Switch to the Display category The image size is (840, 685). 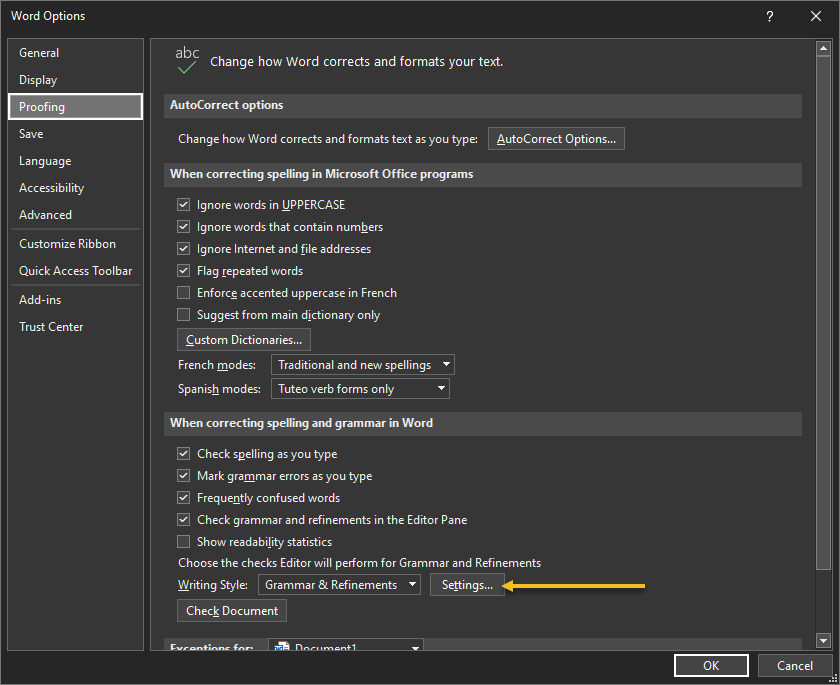[38, 80]
